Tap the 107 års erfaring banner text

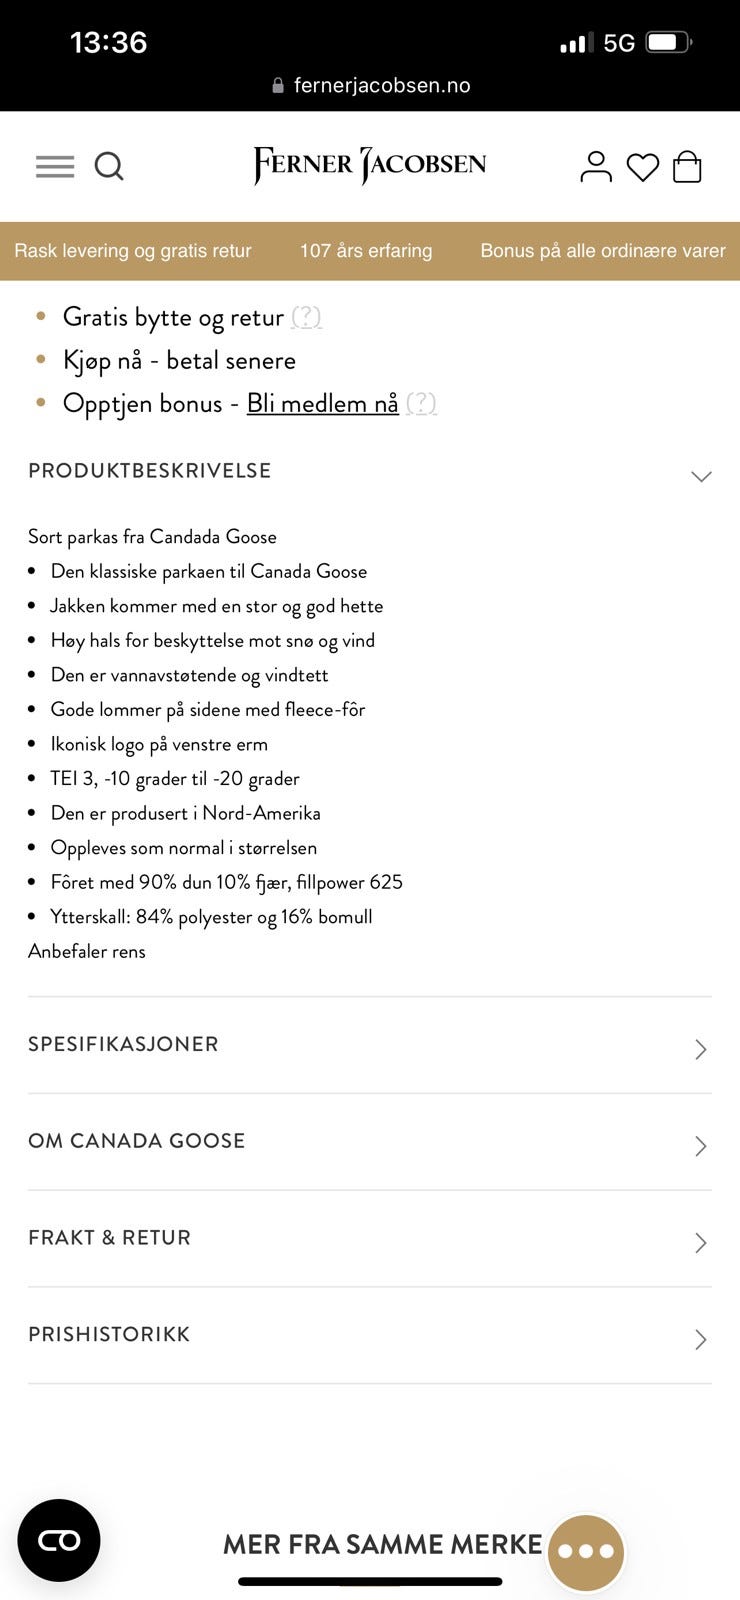[366, 251]
